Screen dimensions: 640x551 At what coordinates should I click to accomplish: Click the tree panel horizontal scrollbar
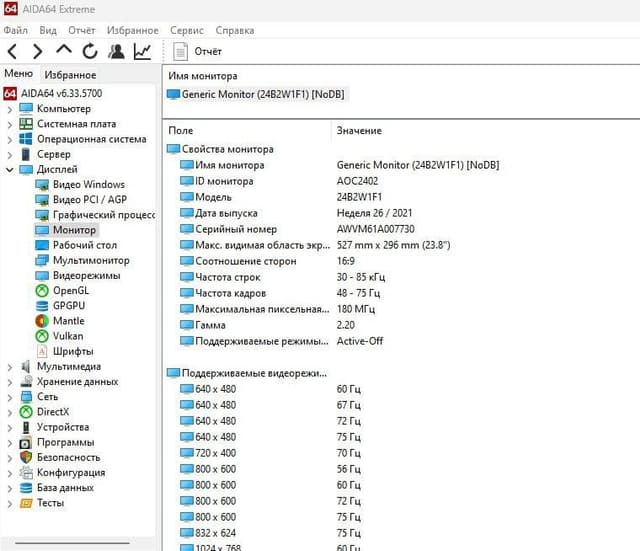click(x=72, y=543)
